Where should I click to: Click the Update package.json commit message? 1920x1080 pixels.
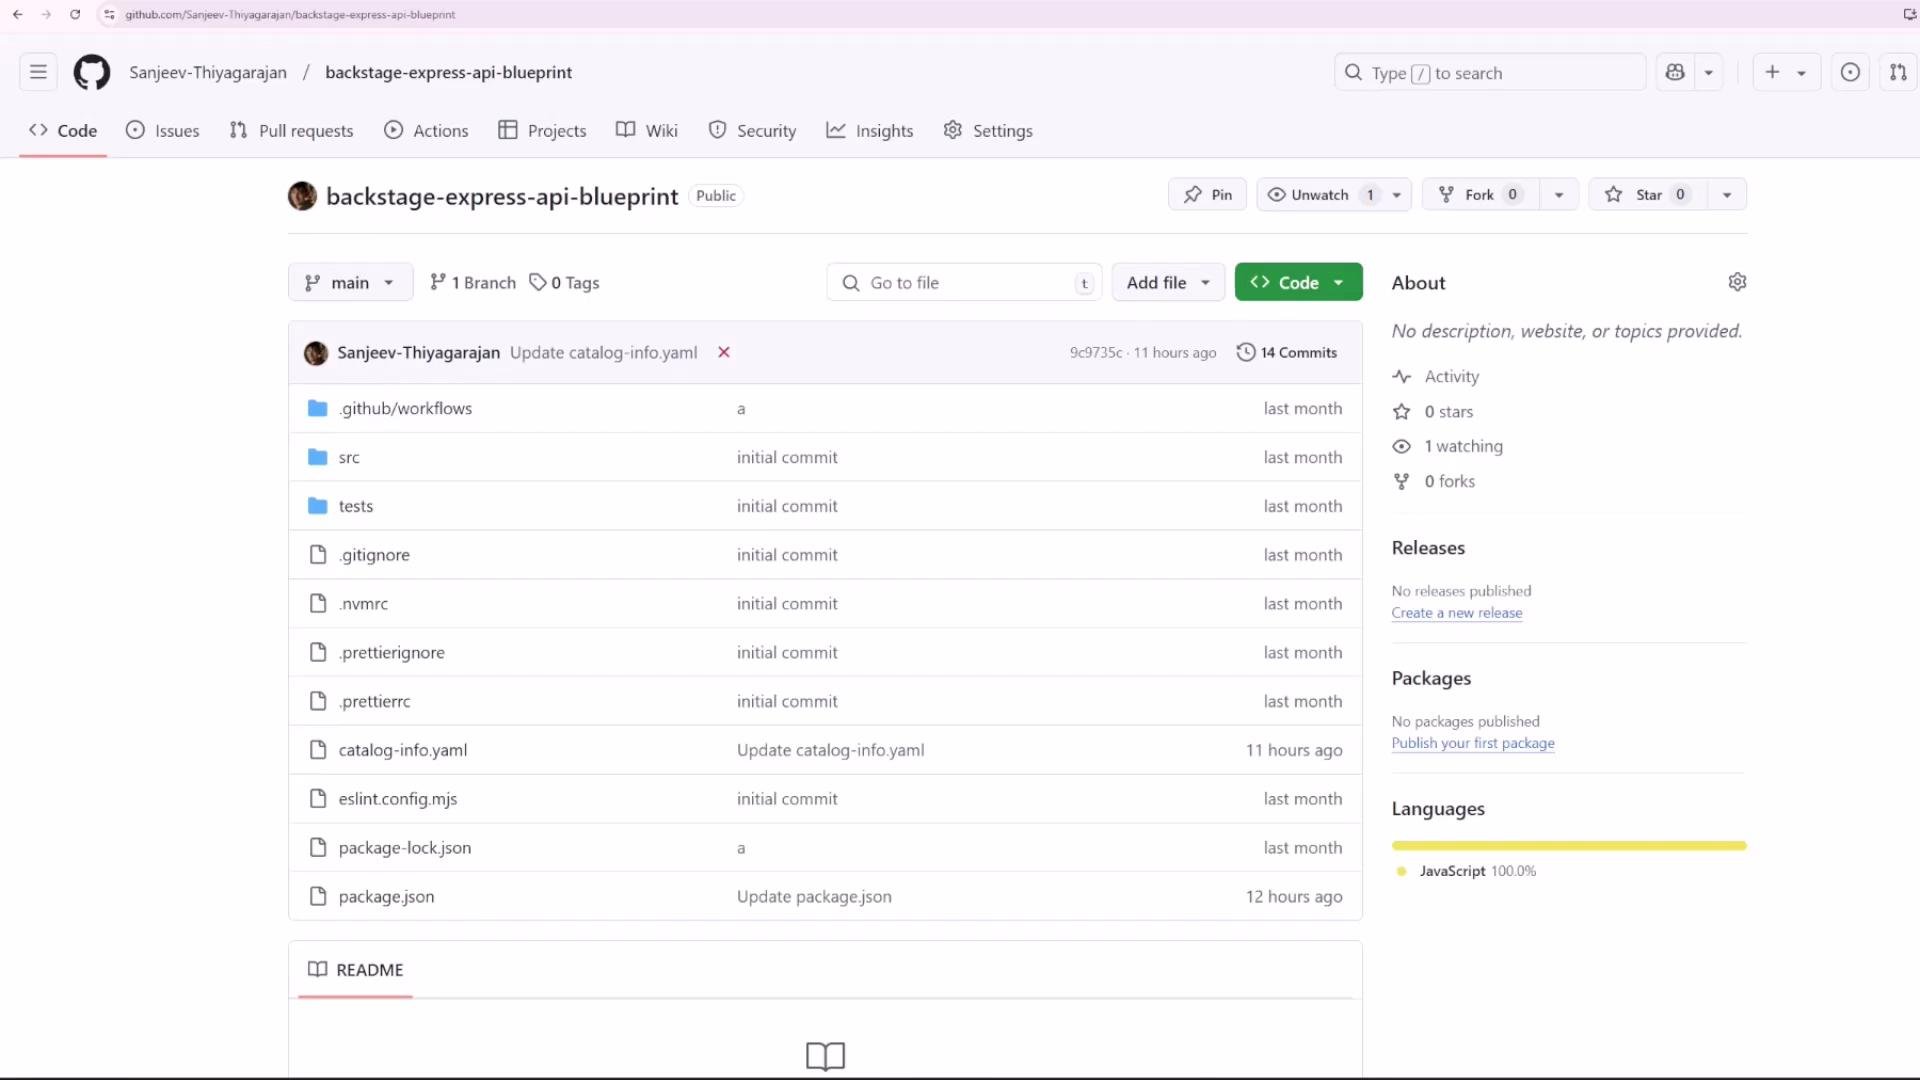click(x=814, y=896)
